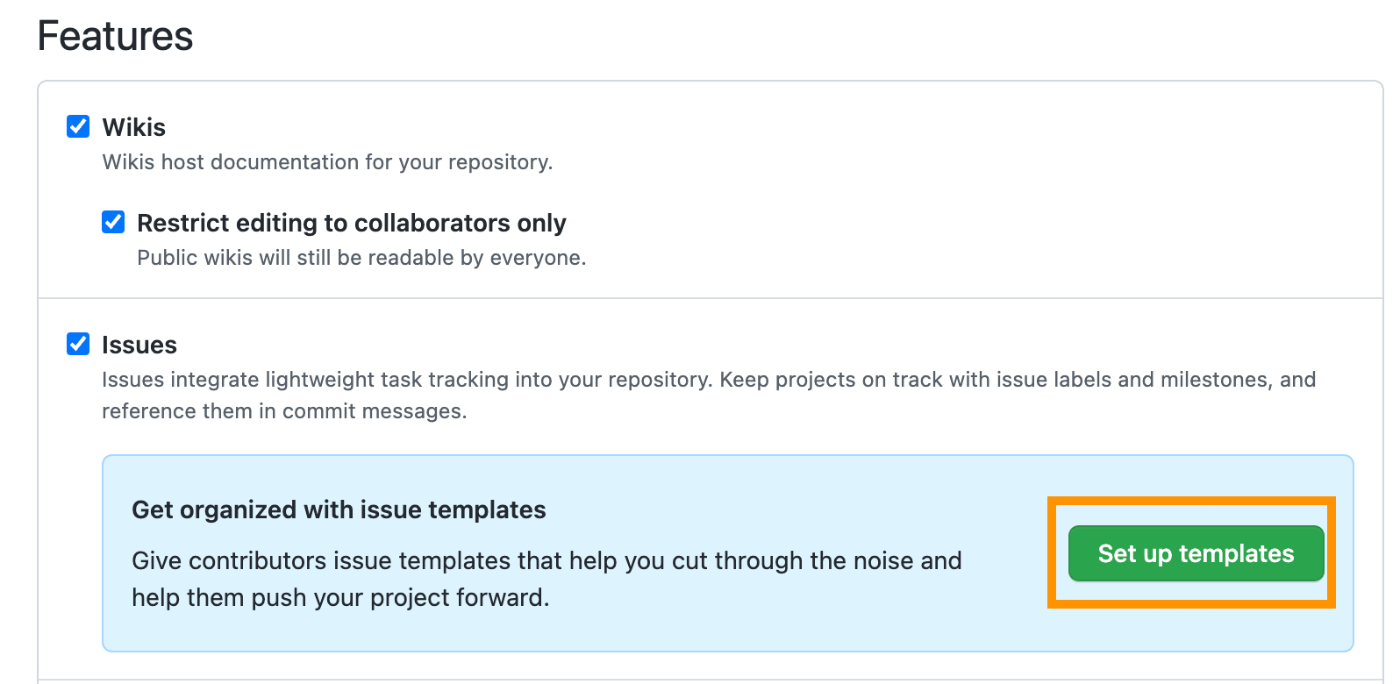
Task: Click Issues integrate lightweight task tracking text
Action: pos(709,380)
